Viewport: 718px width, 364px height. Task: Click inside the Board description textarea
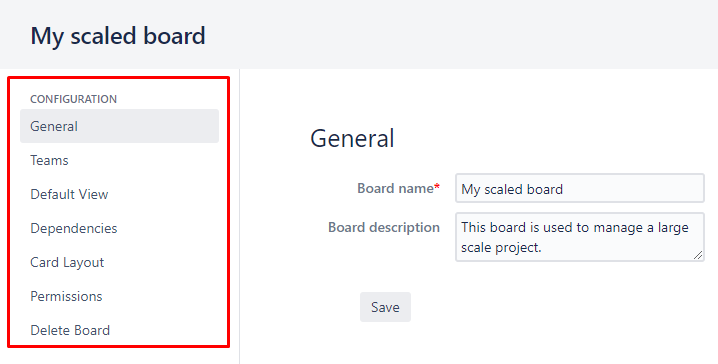pyautogui.click(x=580, y=237)
